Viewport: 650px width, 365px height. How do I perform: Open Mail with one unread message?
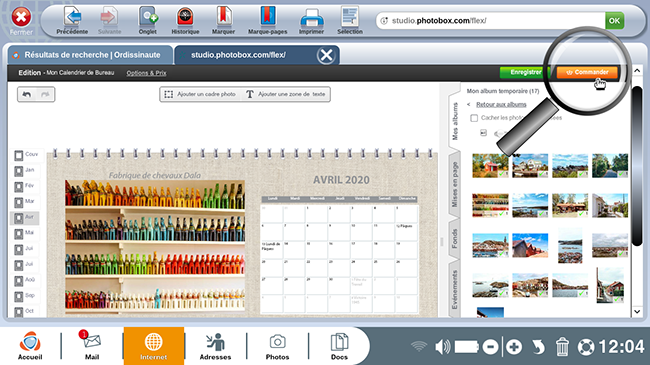[x=92, y=345]
